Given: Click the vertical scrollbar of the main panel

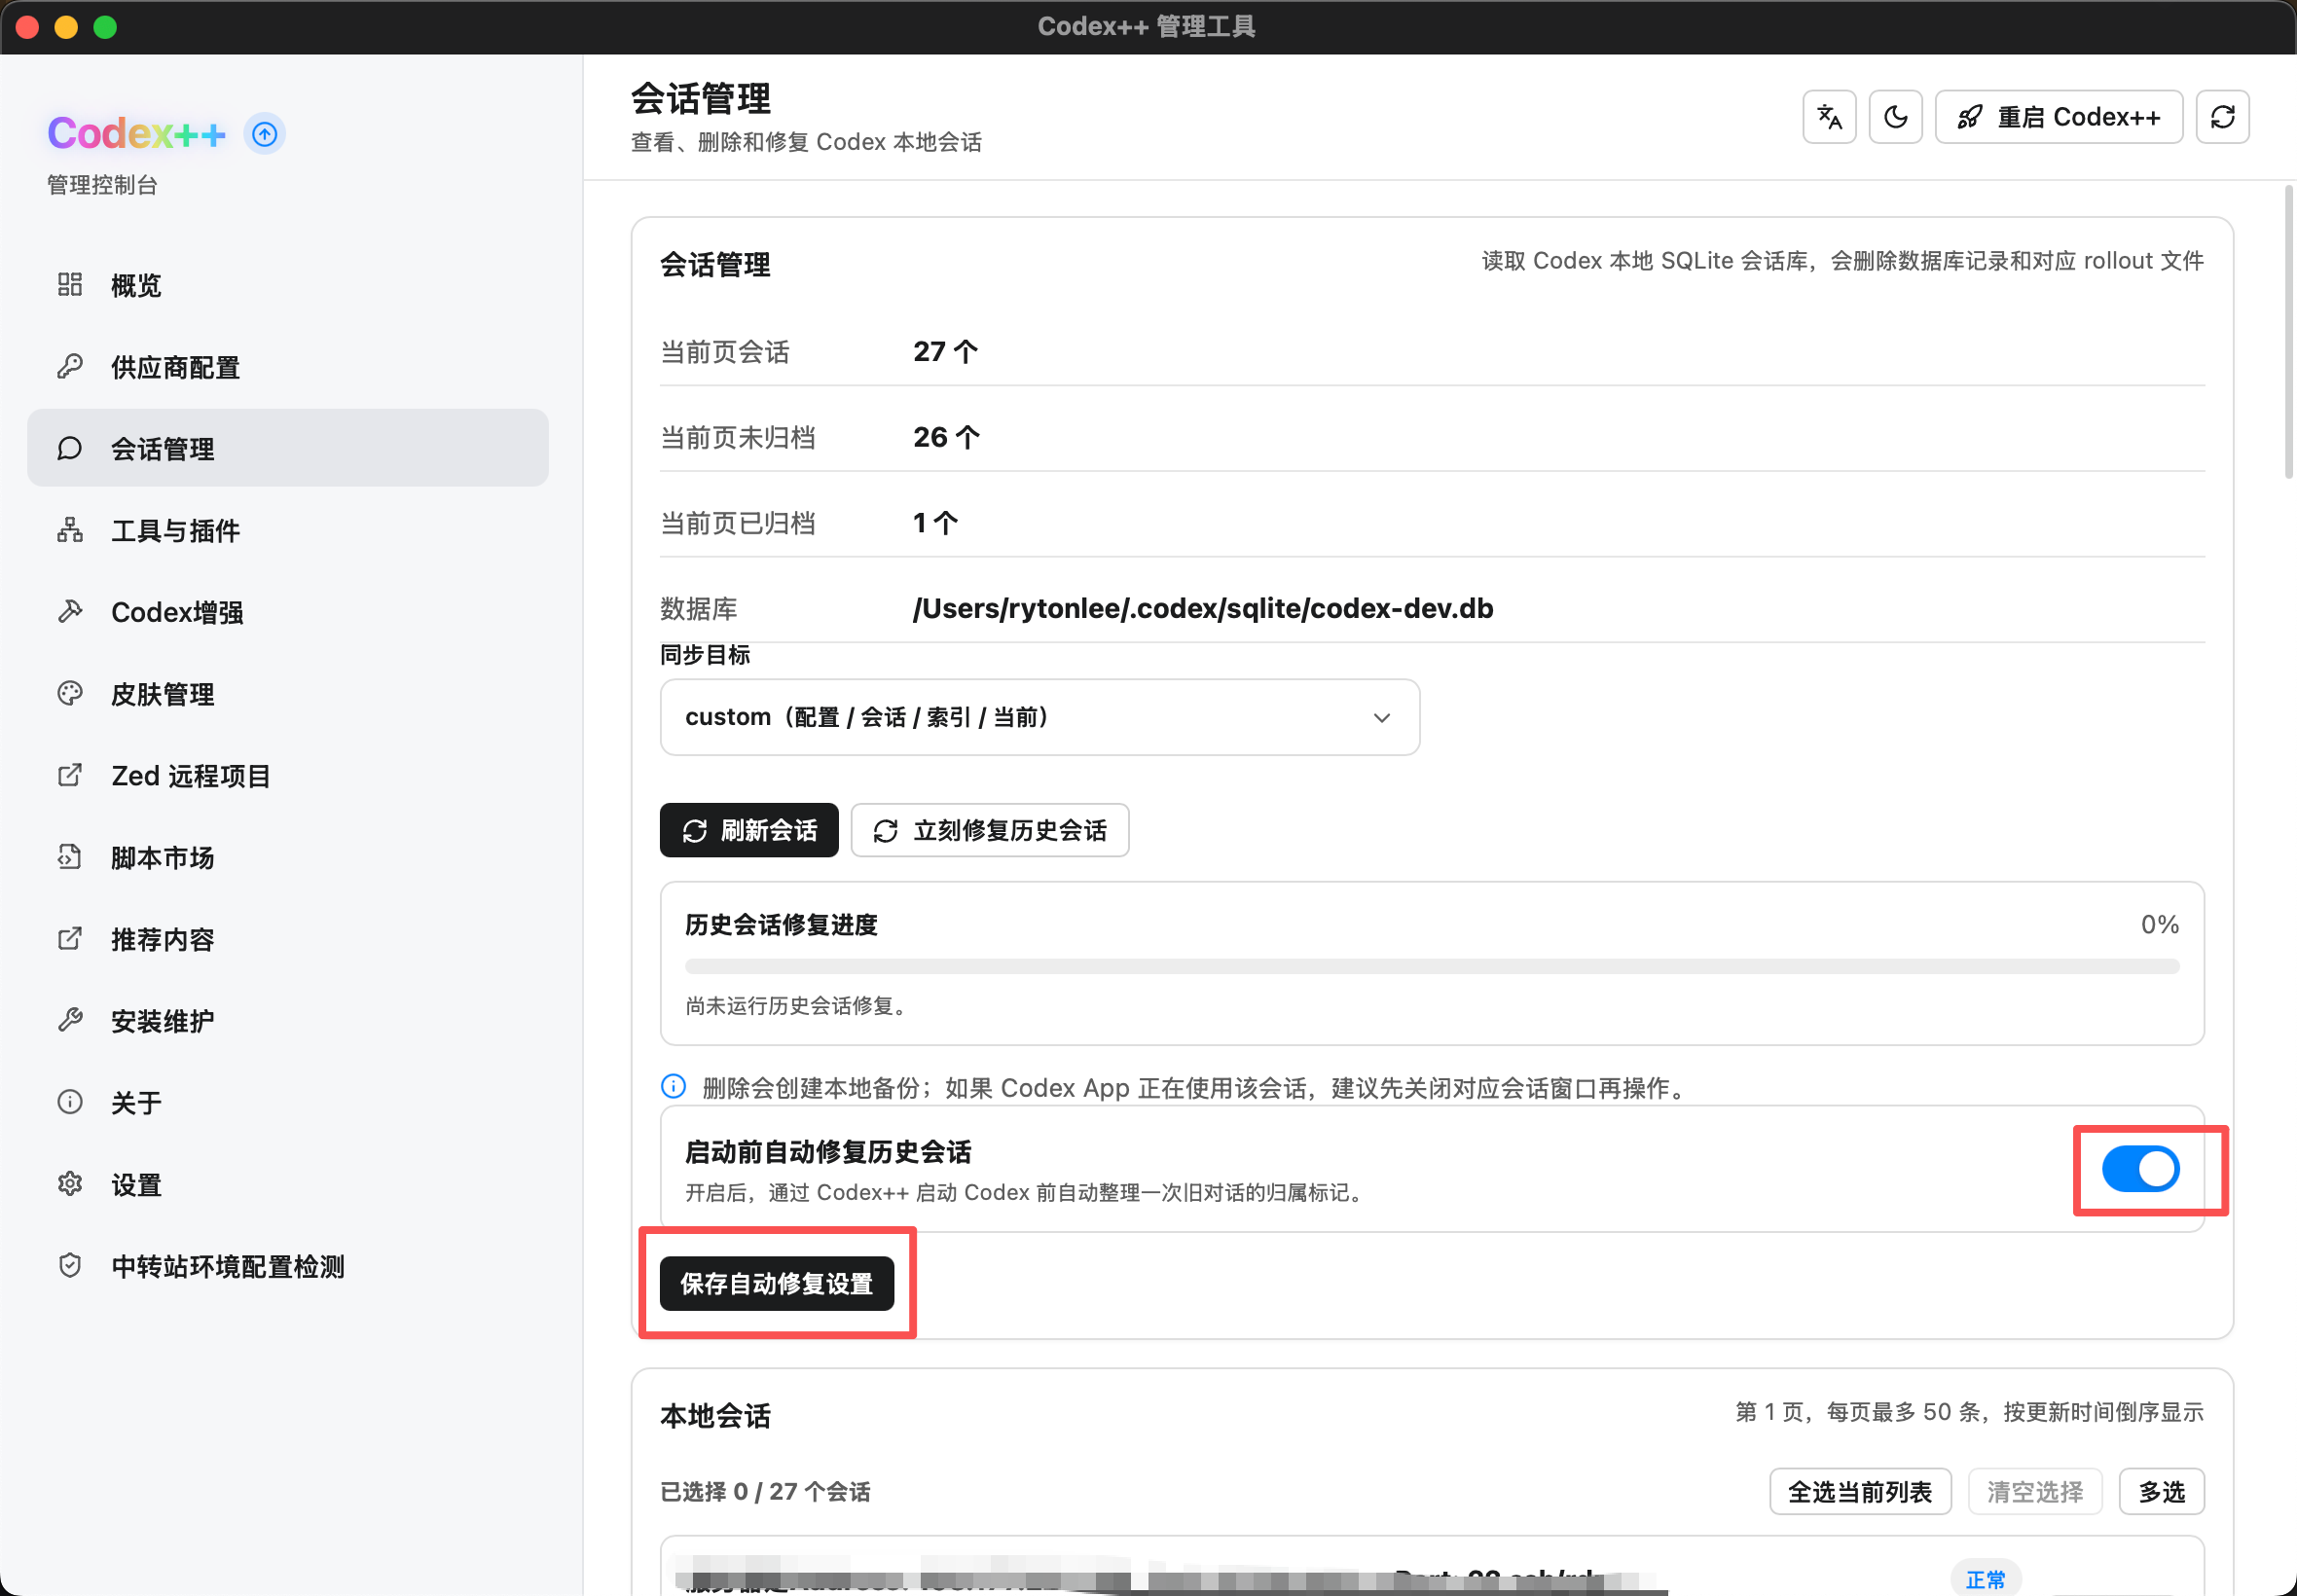Looking at the screenshot, I should pyautogui.click(x=2288, y=332).
